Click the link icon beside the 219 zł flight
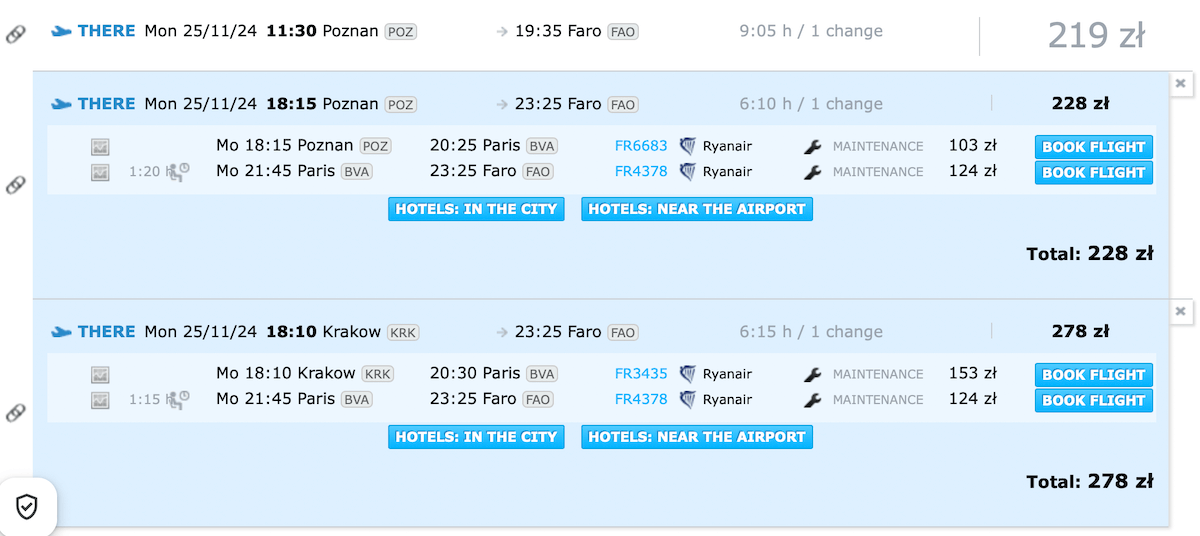This screenshot has width=1200, height=536. (15, 34)
